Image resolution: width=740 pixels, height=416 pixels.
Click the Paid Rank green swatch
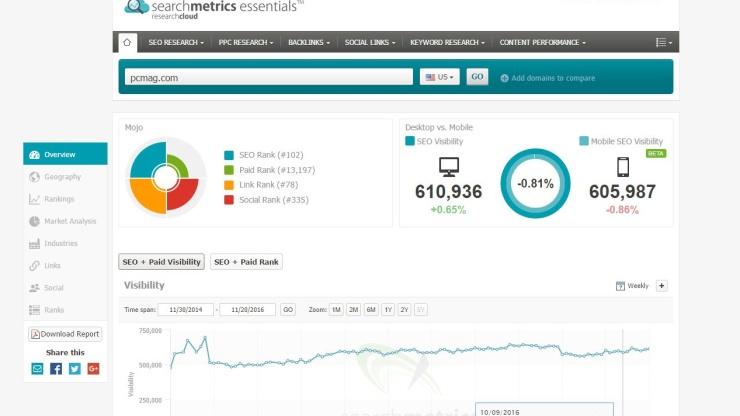click(229, 170)
